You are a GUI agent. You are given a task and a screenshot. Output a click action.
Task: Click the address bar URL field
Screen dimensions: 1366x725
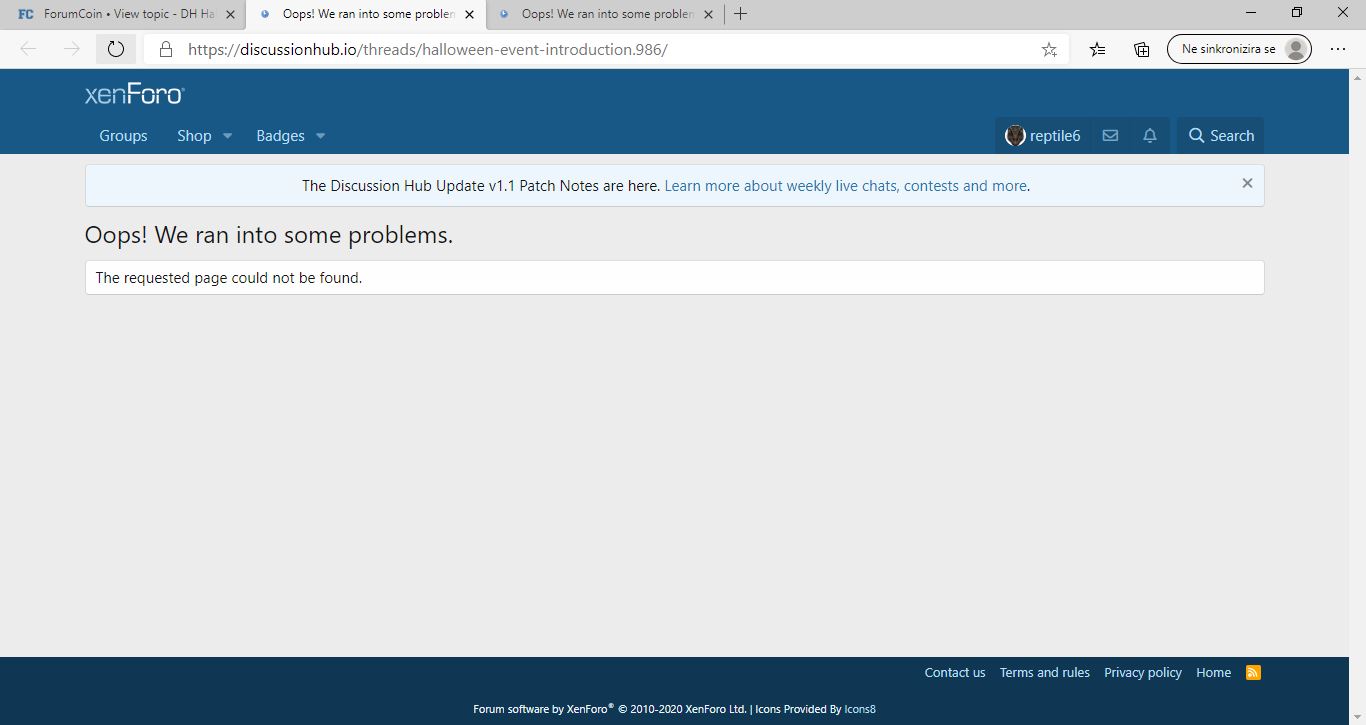600,49
